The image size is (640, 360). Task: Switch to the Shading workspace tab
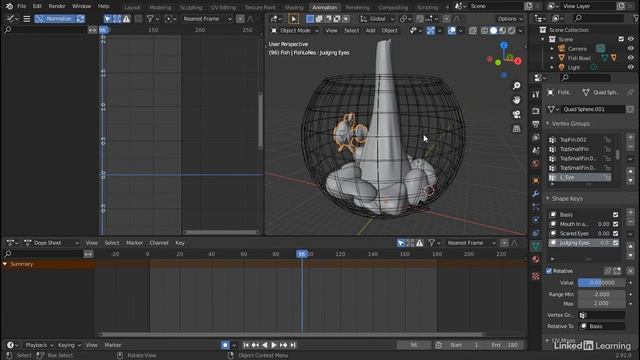pyautogui.click(x=294, y=7)
